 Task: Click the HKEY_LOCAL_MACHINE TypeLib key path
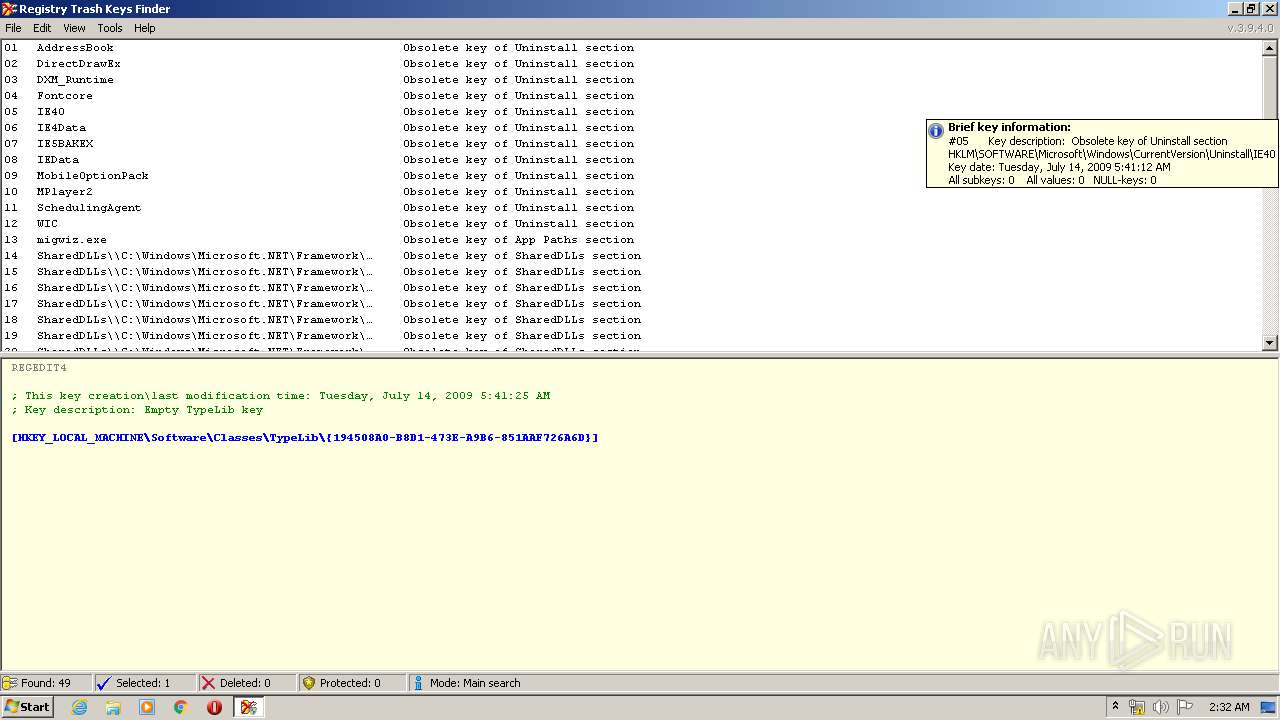305,438
